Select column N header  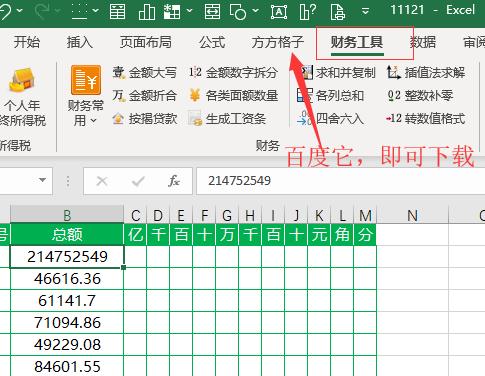(413, 215)
